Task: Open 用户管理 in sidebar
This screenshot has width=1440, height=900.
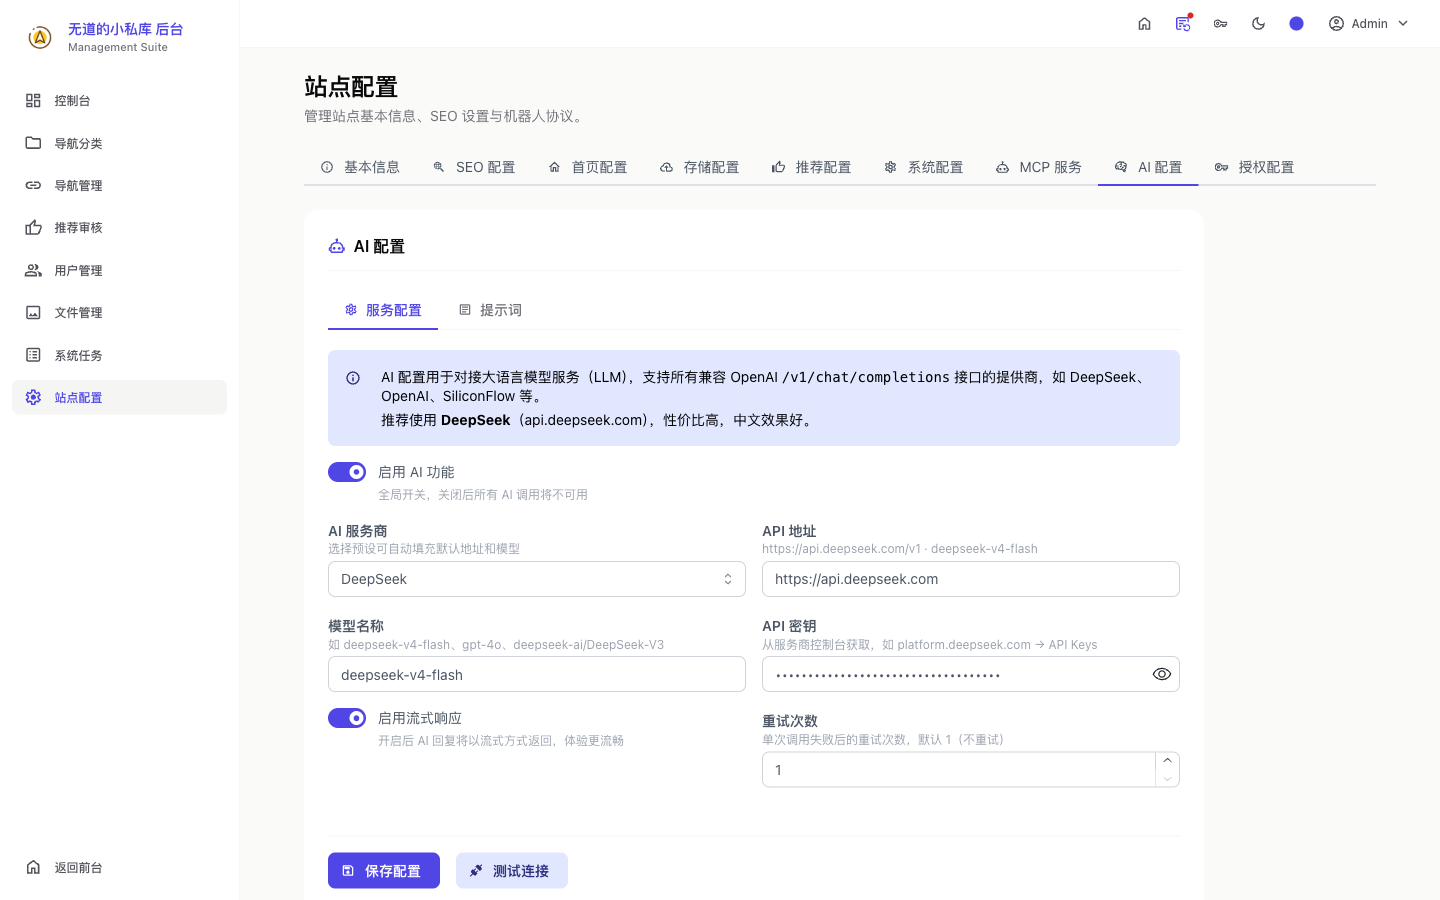Action: (119, 270)
